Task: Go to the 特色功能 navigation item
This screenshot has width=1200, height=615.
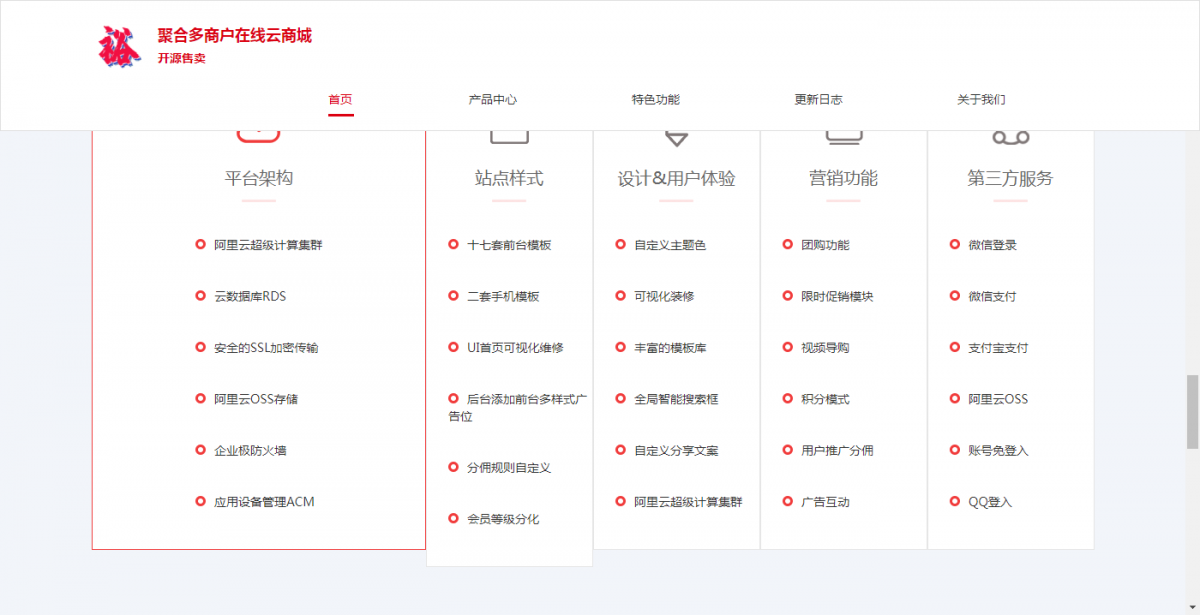Action: (655, 100)
